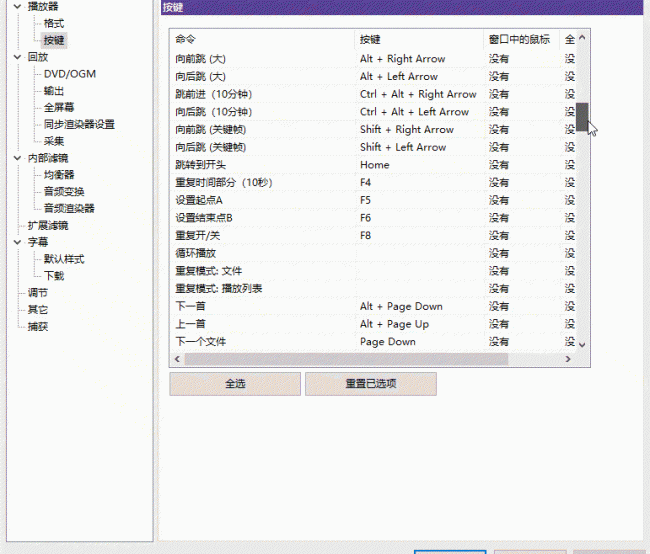Select 下一个文件 command row
Image resolution: width=650 pixels, height=554 pixels.
(x=373, y=342)
